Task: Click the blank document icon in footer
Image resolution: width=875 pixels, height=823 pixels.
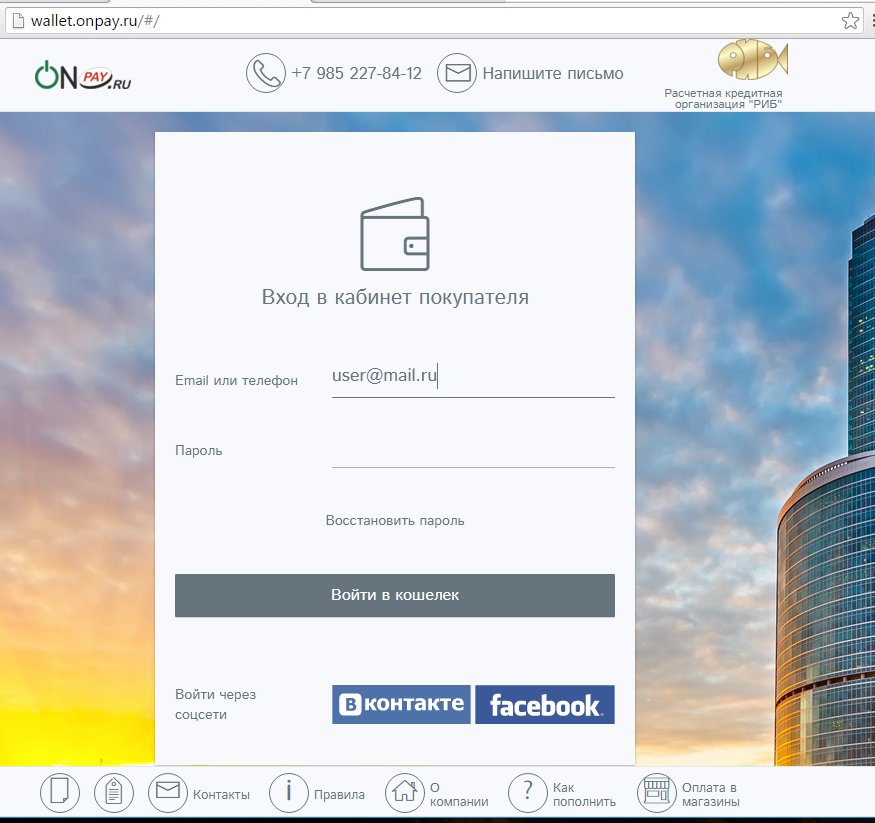Action: click(x=60, y=793)
